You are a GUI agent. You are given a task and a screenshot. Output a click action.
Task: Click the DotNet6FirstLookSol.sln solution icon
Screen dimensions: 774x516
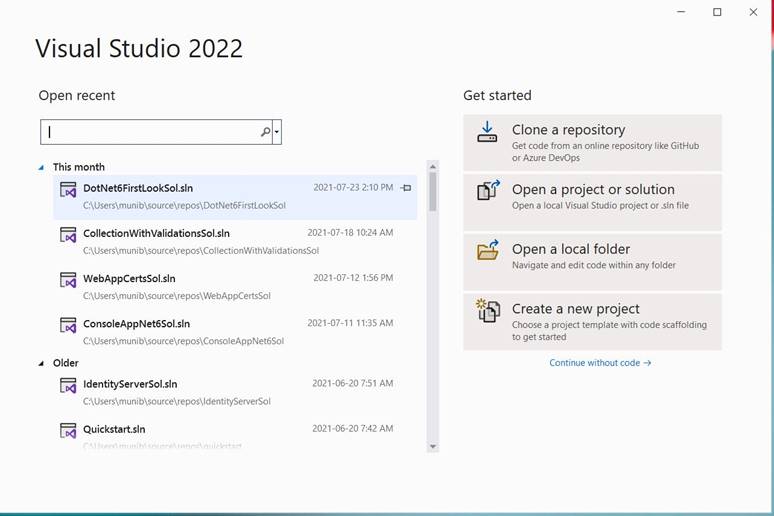point(68,190)
